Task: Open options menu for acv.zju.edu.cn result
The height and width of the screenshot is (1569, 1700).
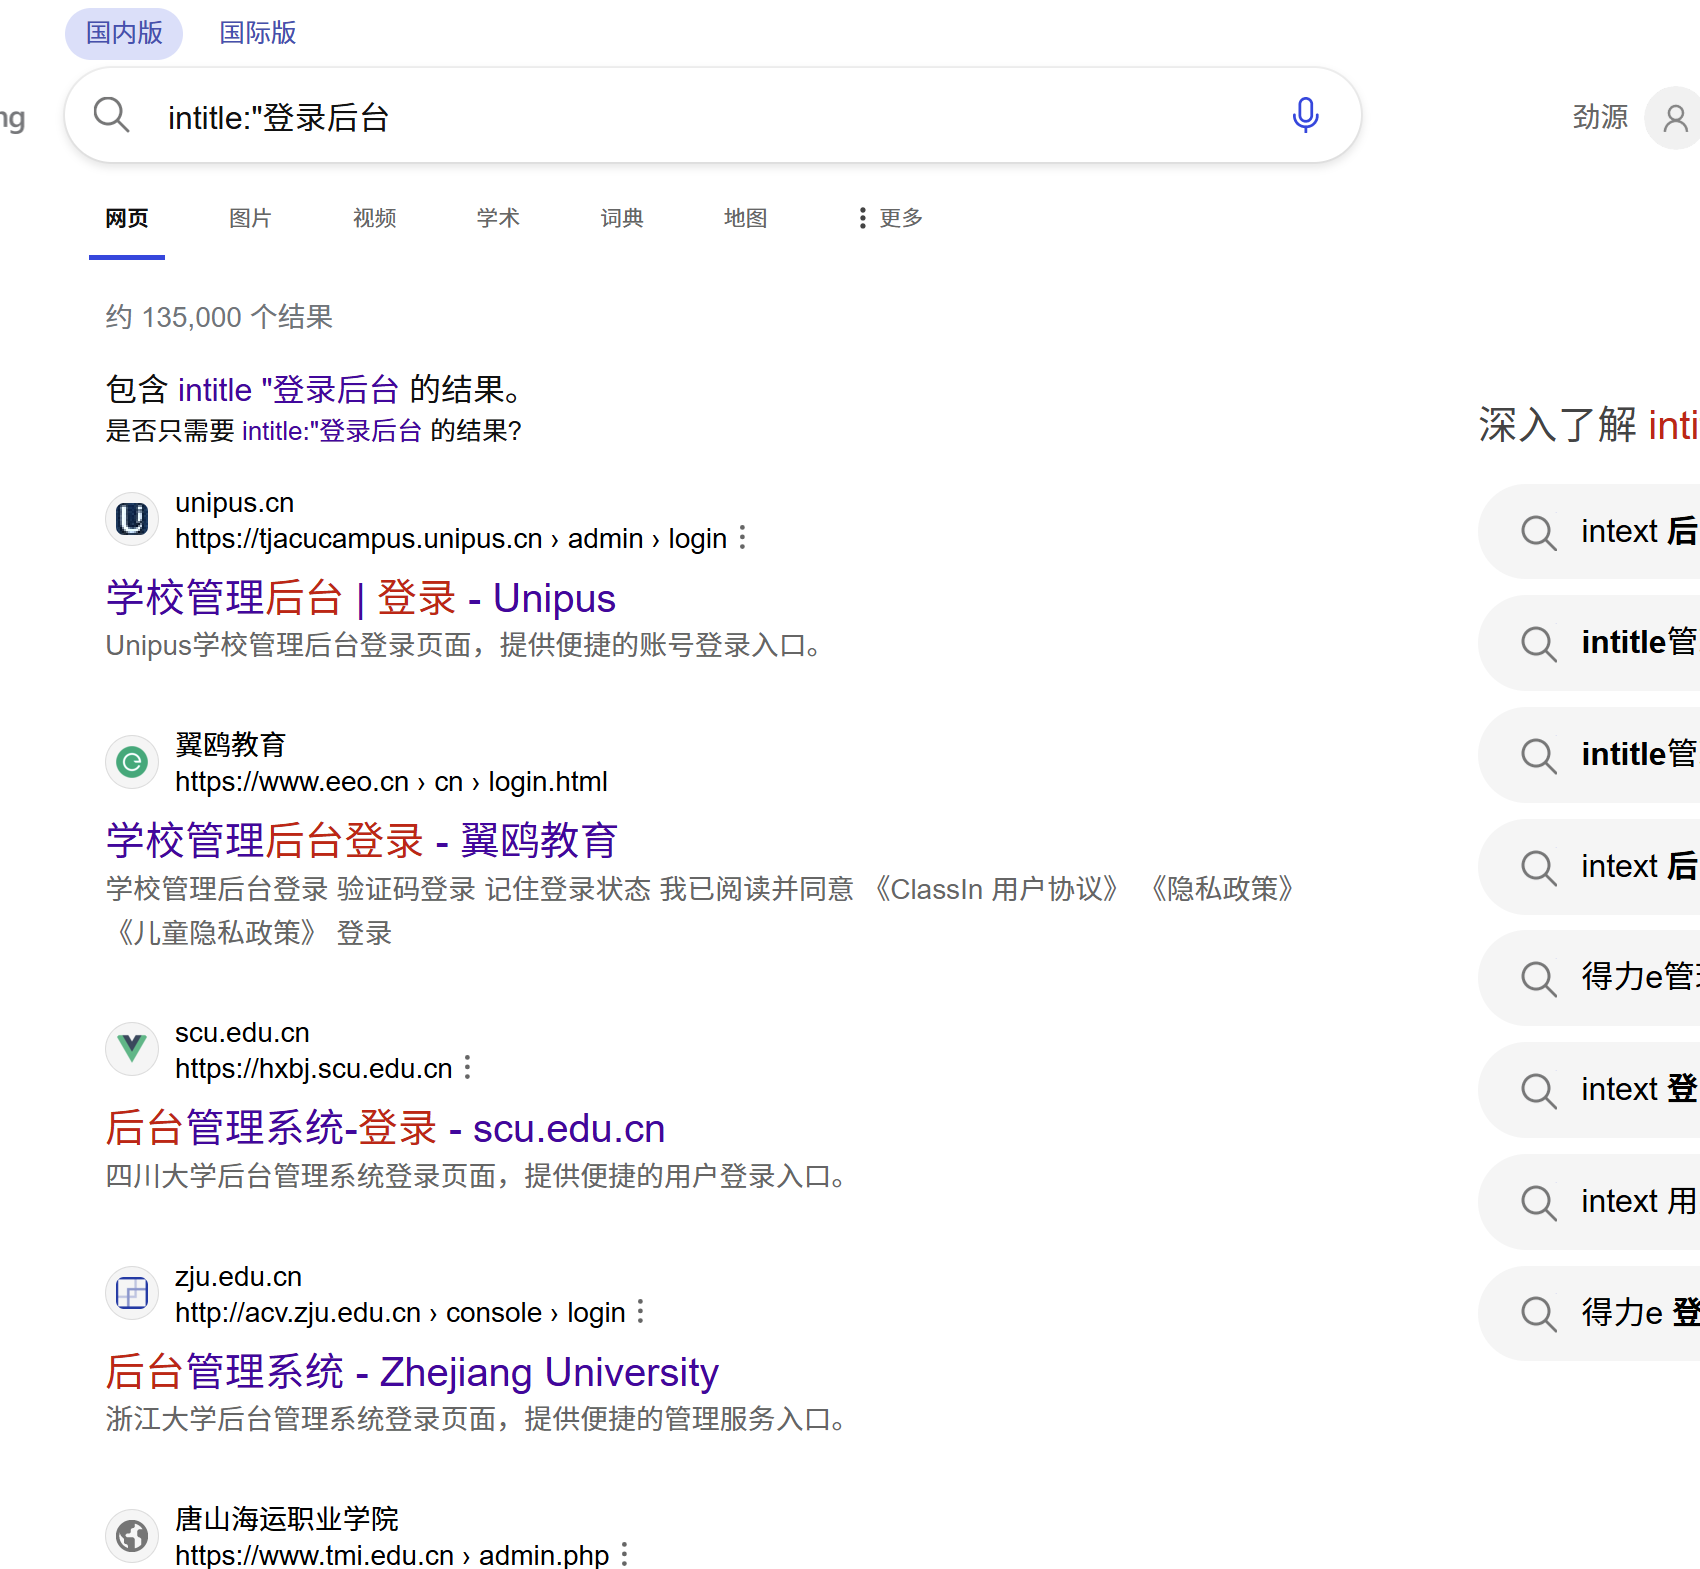Action: tap(640, 1311)
